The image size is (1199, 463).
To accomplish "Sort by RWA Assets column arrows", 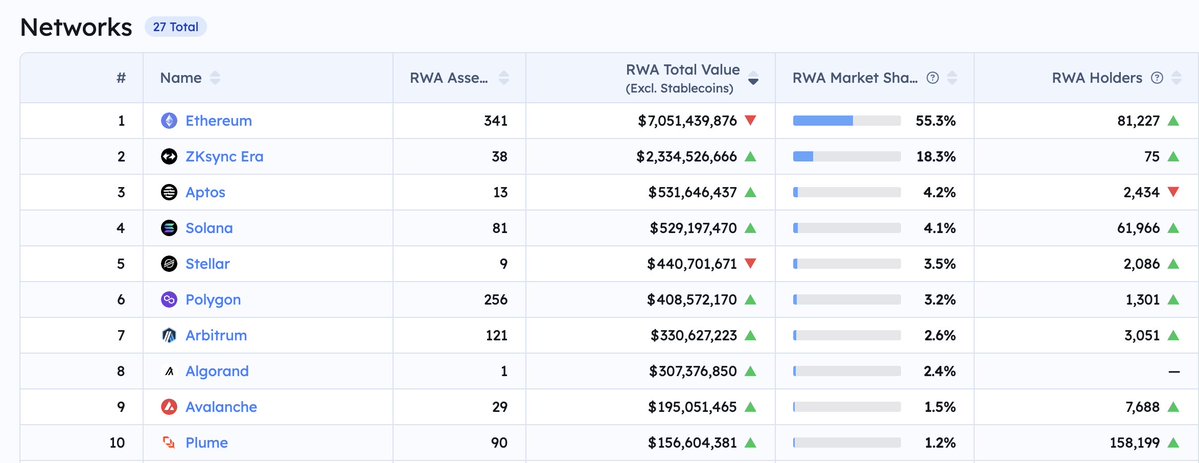I will (503, 78).
